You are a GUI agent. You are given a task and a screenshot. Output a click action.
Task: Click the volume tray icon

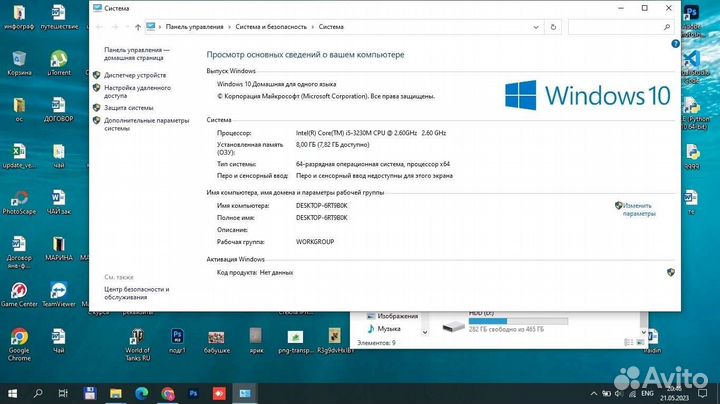tap(619, 393)
